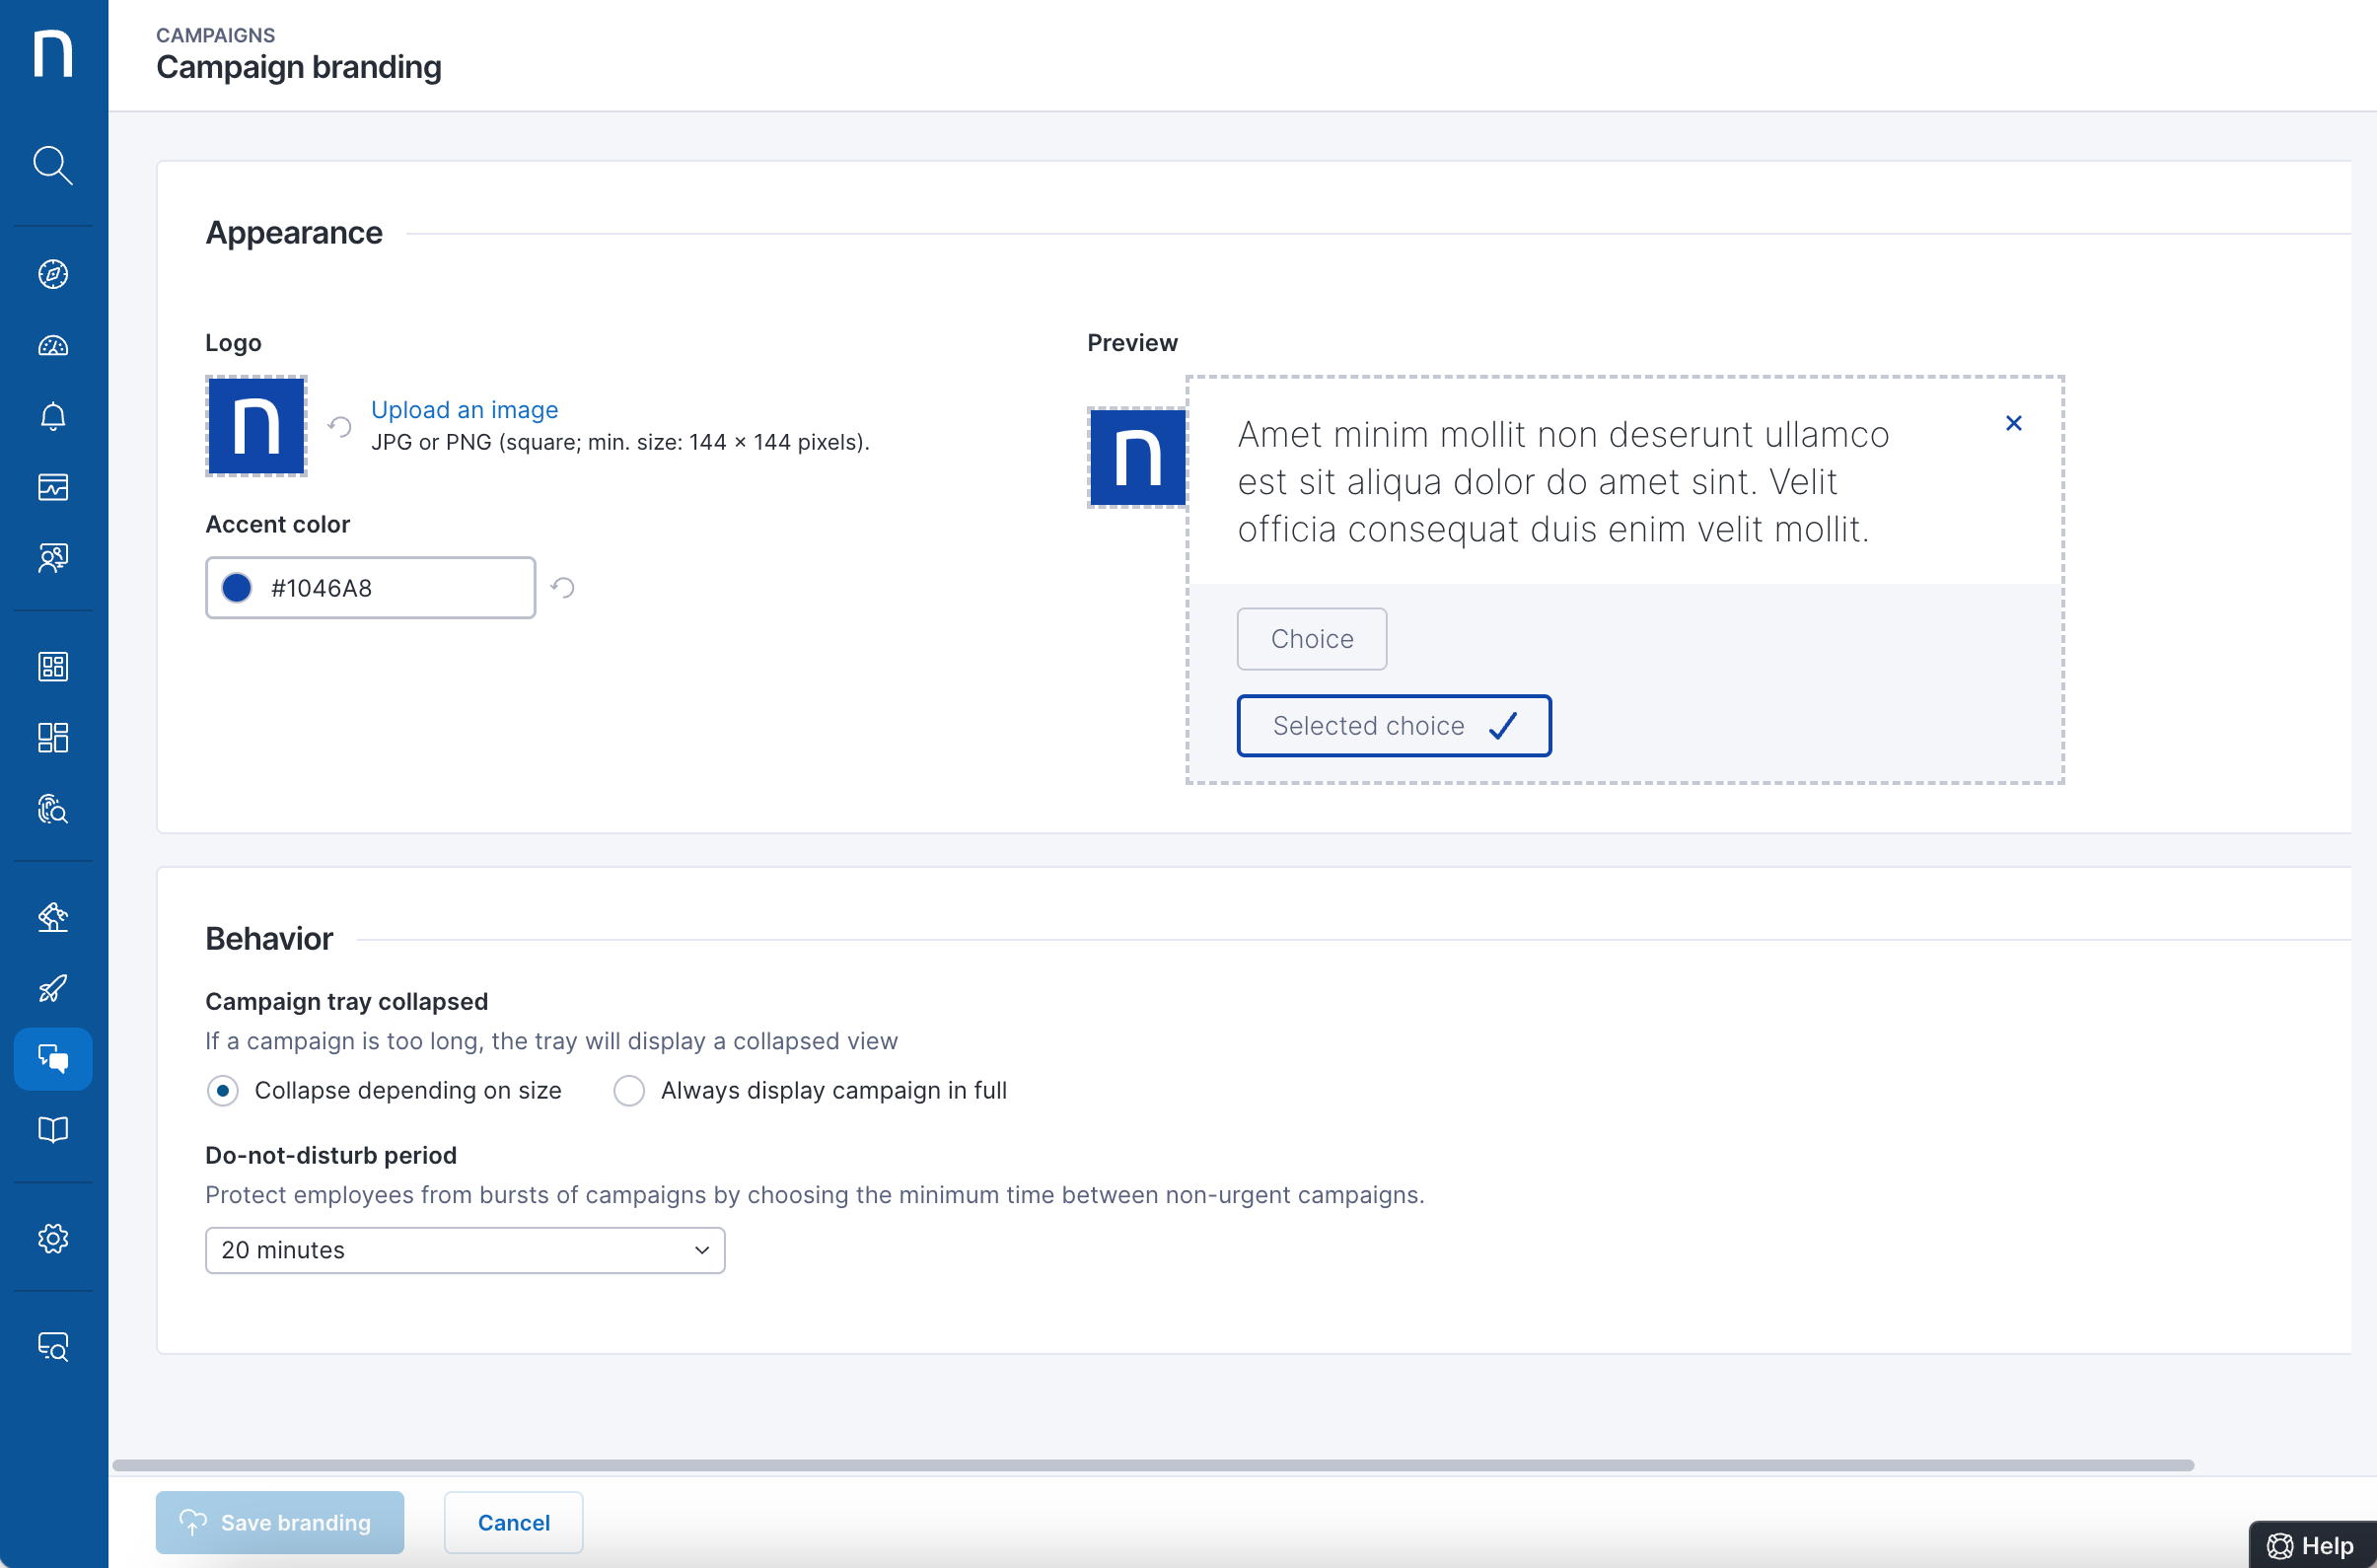This screenshot has height=1568, width=2377.
Task: Reset accent color using its undo arrow
Action: (563, 588)
